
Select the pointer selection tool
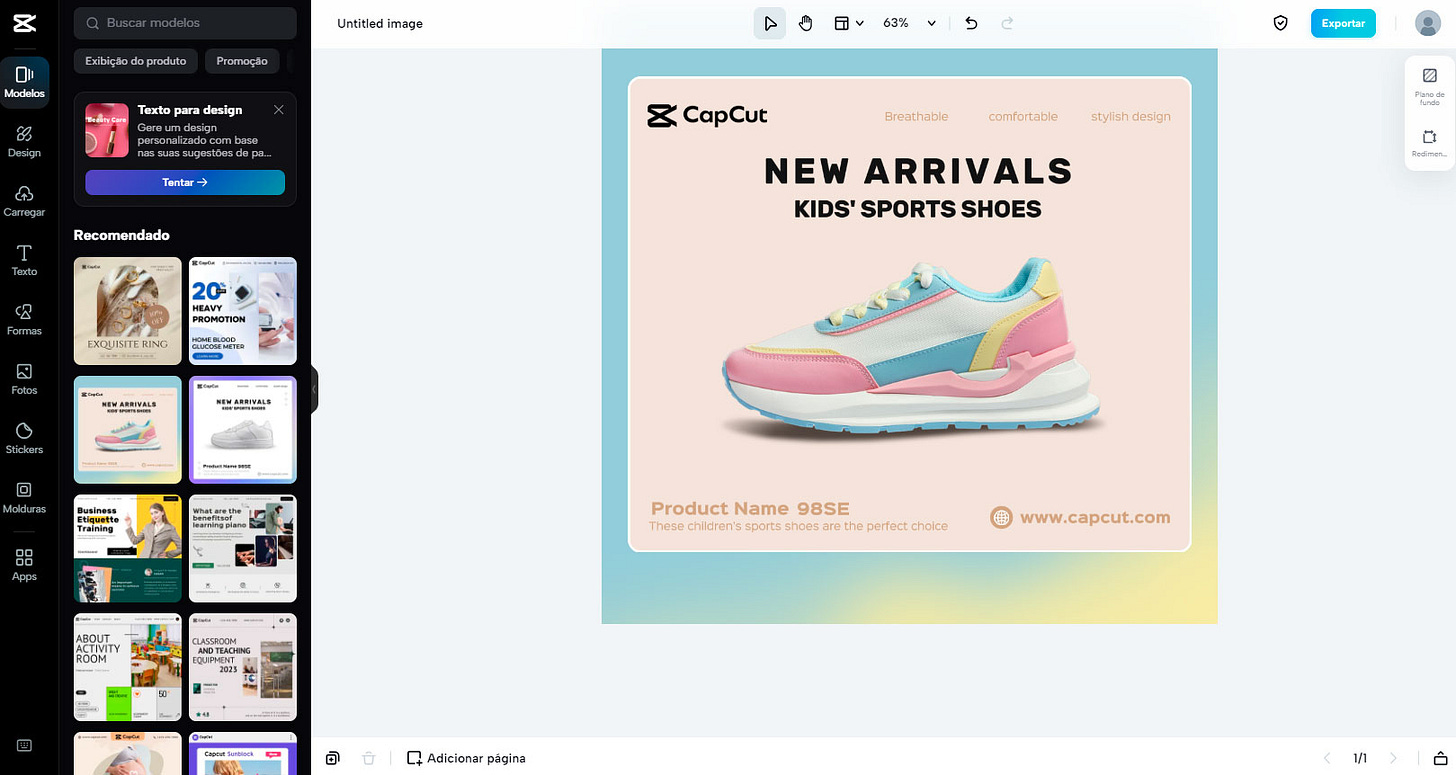[x=770, y=23]
